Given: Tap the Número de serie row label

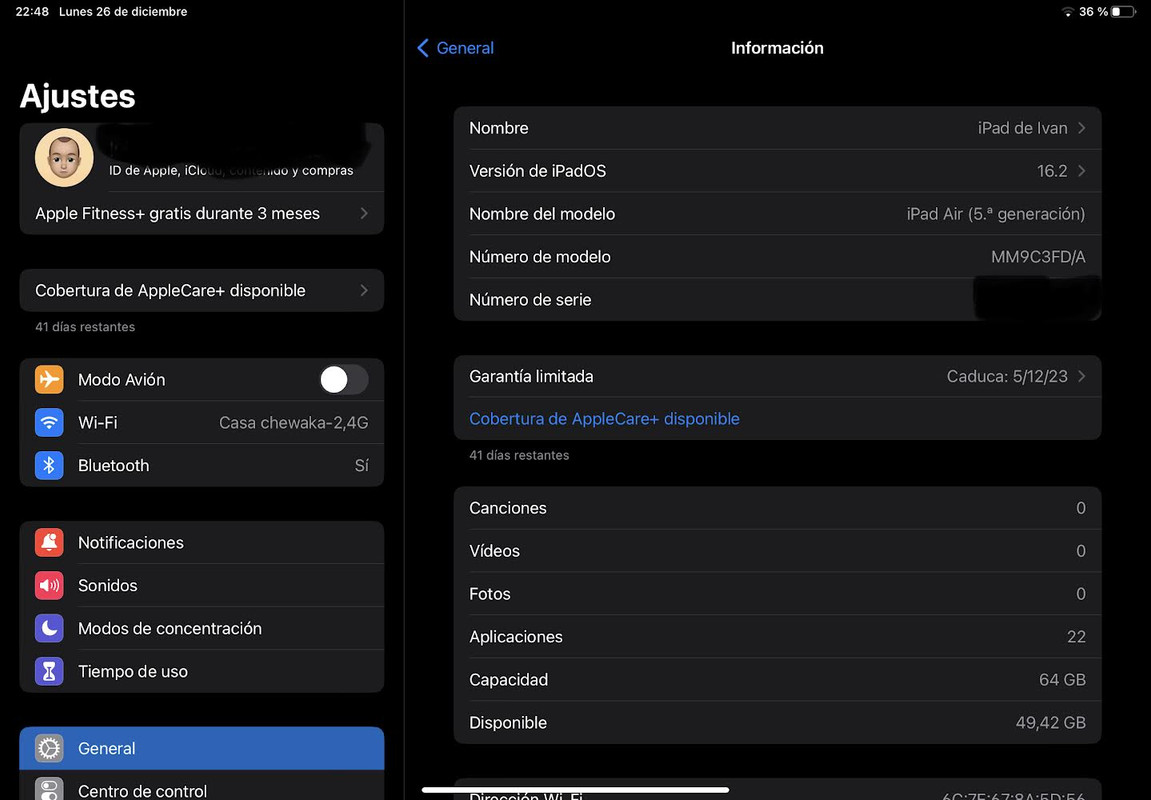Looking at the screenshot, I should (x=530, y=299).
